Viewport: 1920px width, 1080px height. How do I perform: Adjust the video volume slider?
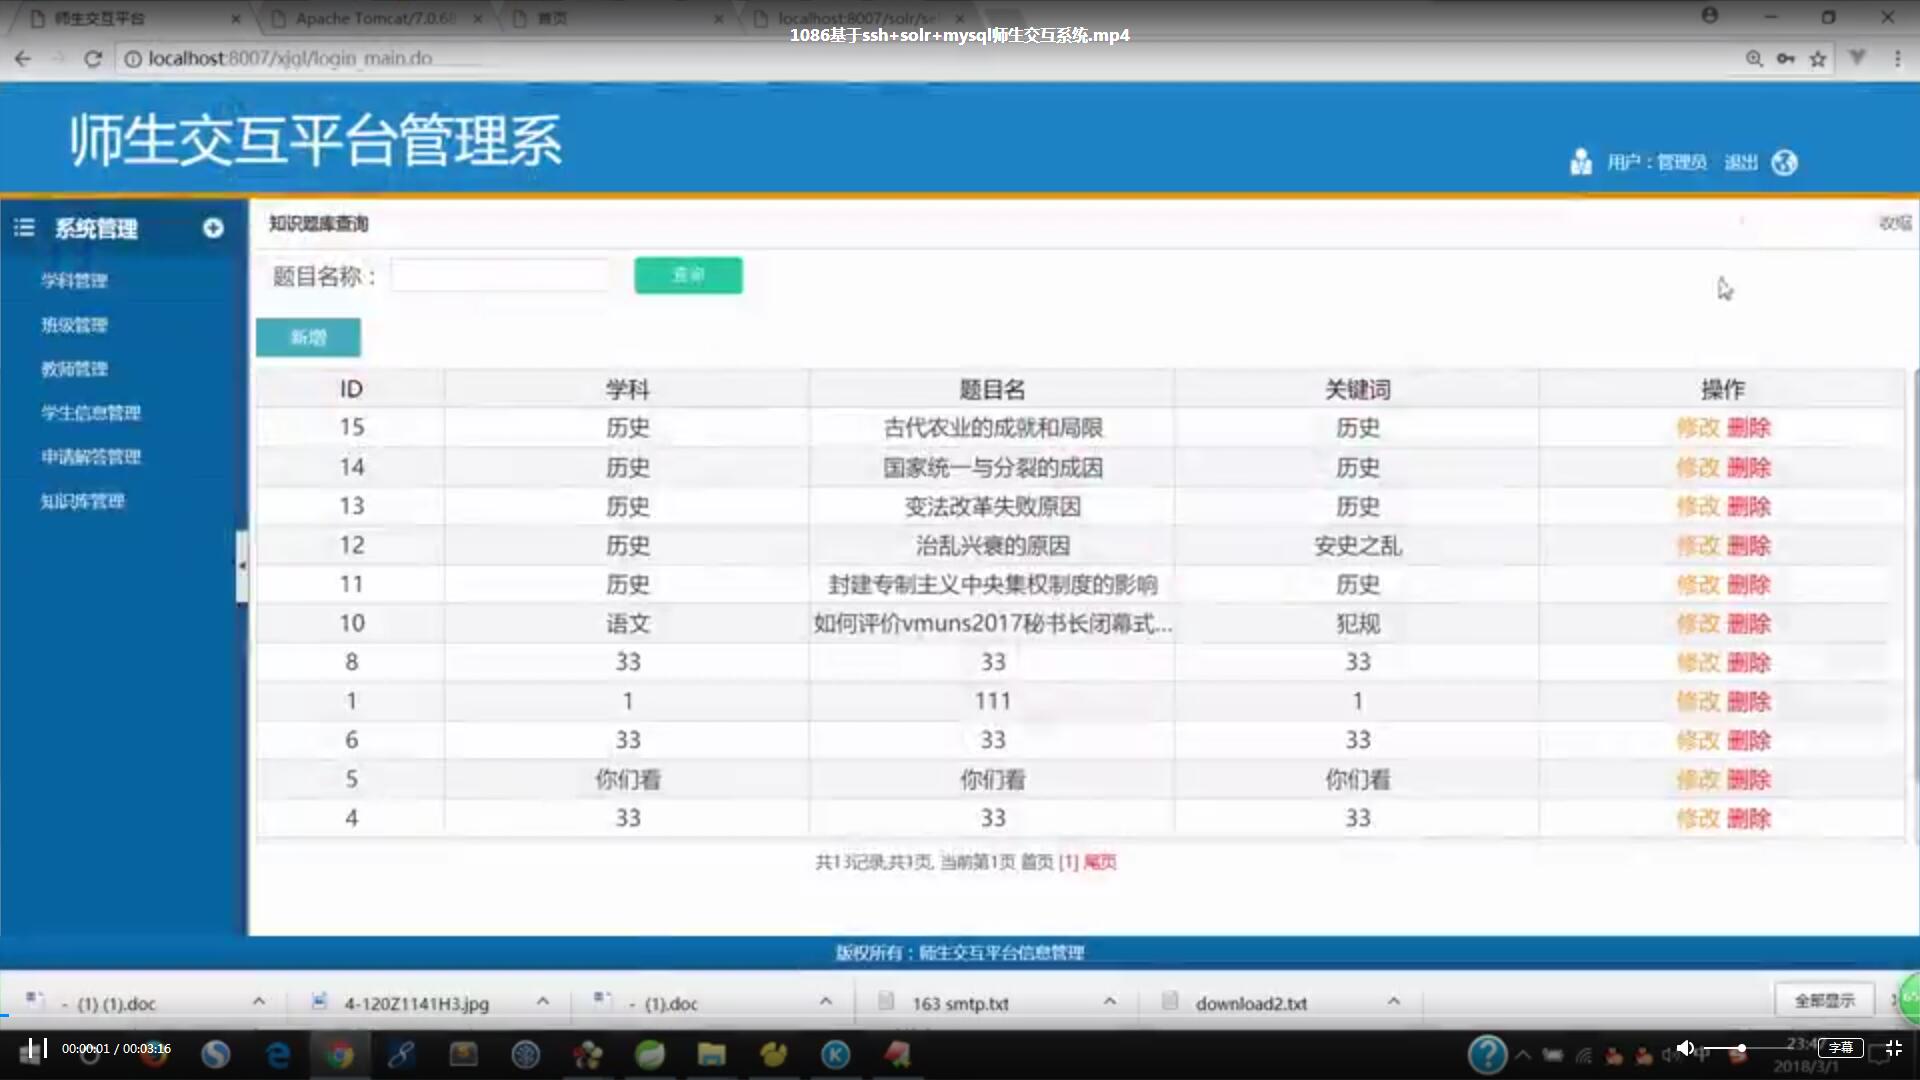point(1741,1048)
